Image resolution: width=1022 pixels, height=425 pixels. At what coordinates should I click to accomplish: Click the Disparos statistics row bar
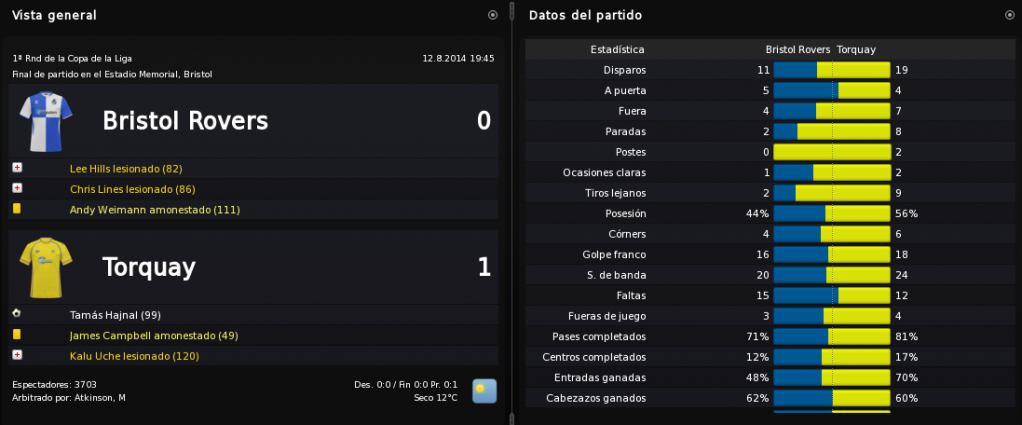[832, 70]
